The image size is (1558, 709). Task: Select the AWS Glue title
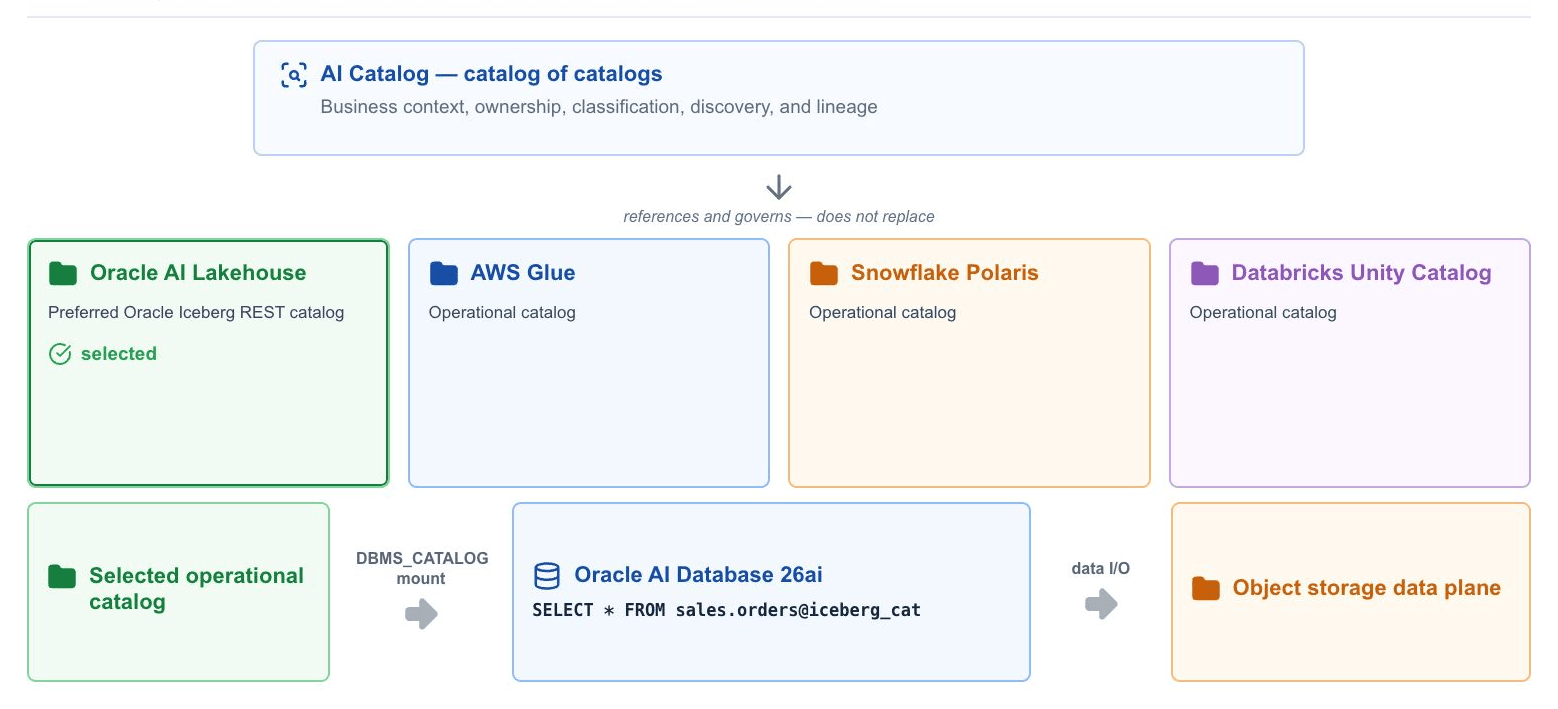tap(523, 273)
